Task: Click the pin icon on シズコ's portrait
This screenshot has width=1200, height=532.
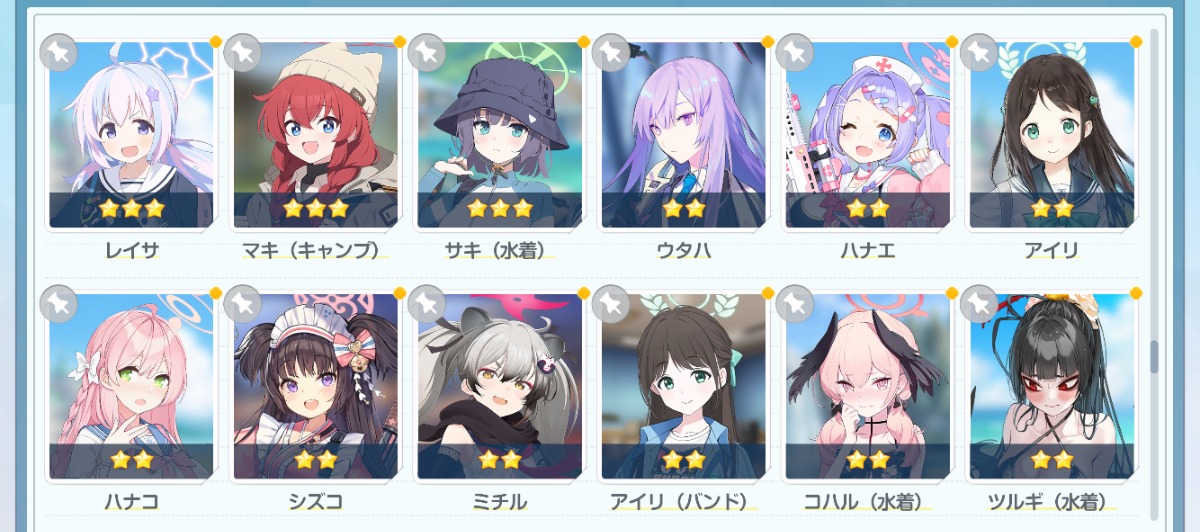Action: (242, 304)
